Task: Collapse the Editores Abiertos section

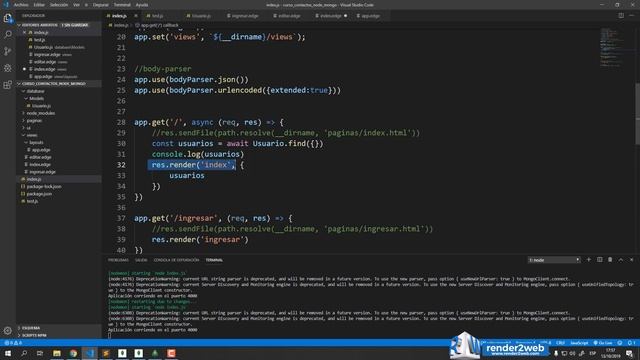Action: (59, 25)
